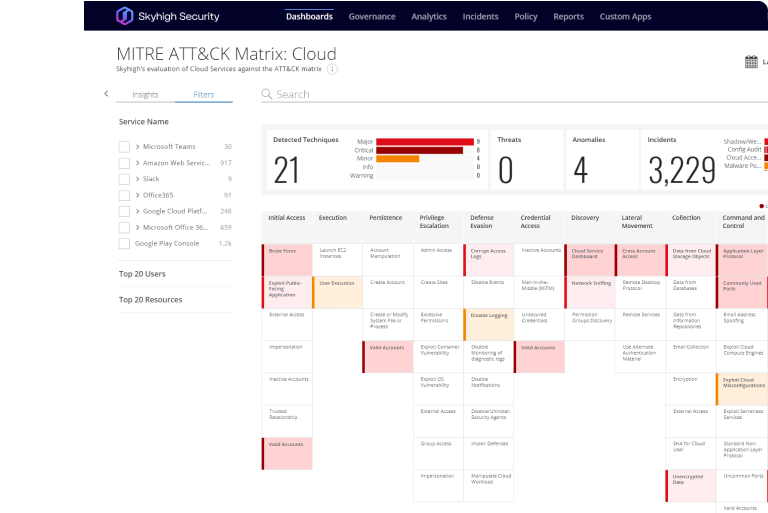The width and height of the screenshot is (768, 513).
Task: Select the Network Sniffing cell
Action: click(x=590, y=292)
